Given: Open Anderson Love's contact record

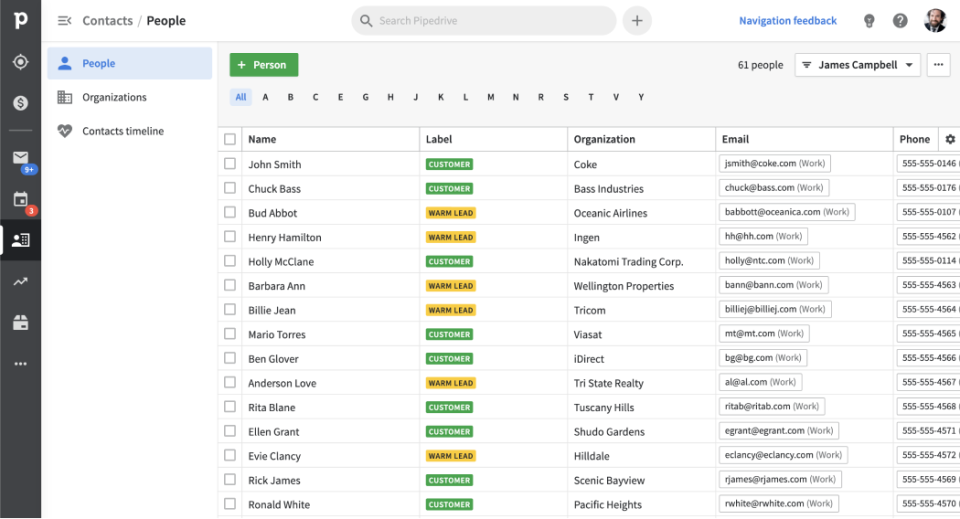Looking at the screenshot, I should 282,383.
